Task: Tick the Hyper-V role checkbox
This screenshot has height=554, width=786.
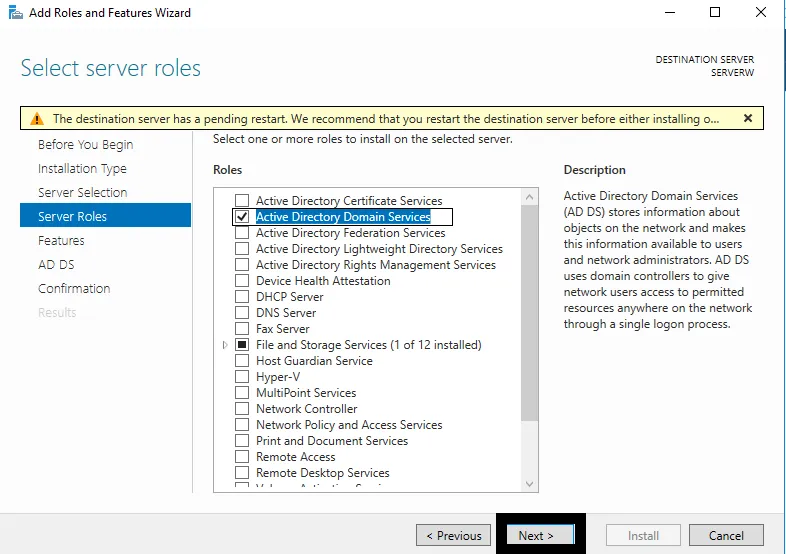Action: point(242,377)
